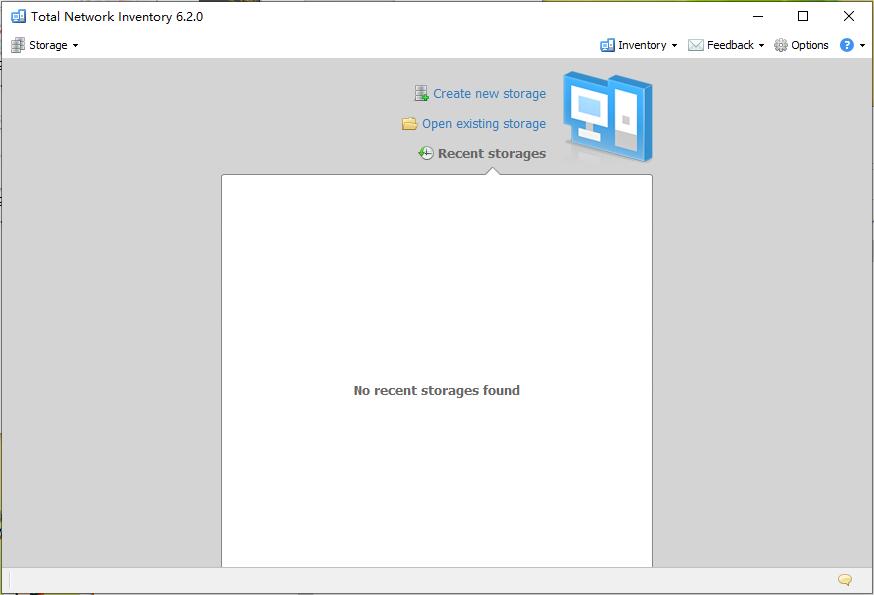Viewport: 874px width, 595px height.
Task: Open the Feedback menu
Action: (726, 45)
